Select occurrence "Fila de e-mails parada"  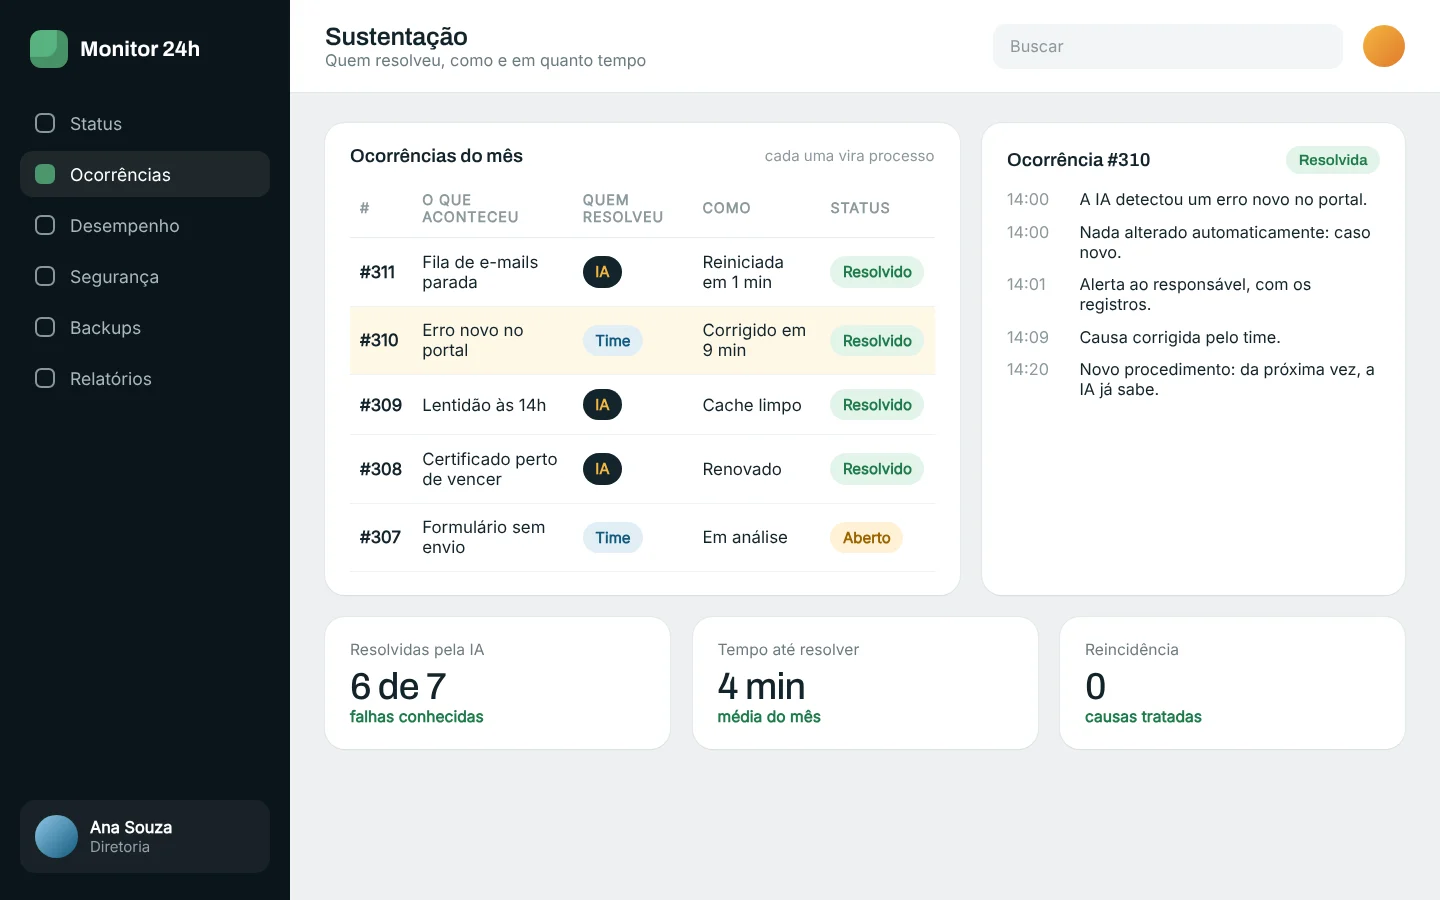pyautogui.click(x=642, y=272)
